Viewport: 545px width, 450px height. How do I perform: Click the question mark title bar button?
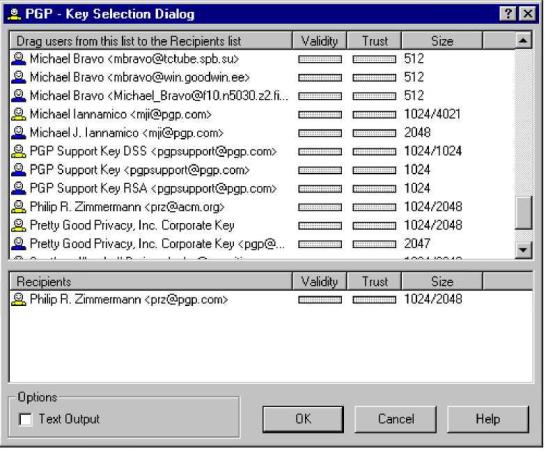pyautogui.click(x=507, y=14)
